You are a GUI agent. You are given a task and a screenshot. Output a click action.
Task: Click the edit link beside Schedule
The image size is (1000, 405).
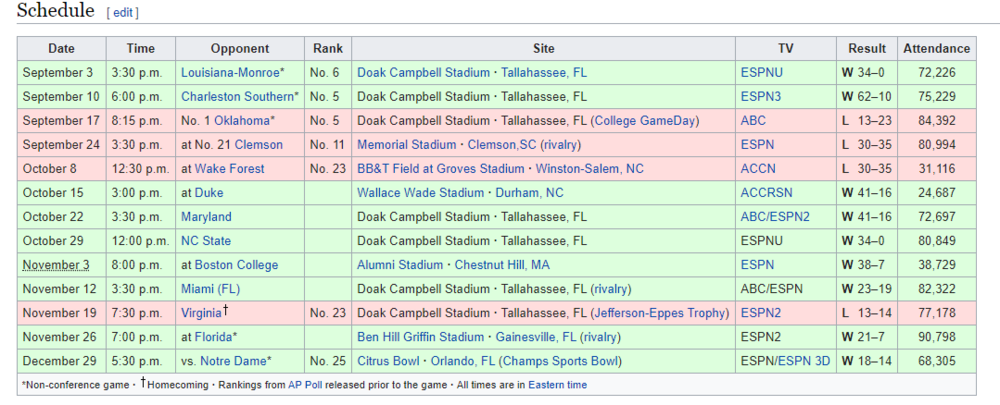pyautogui.click(x=122, y=13)
